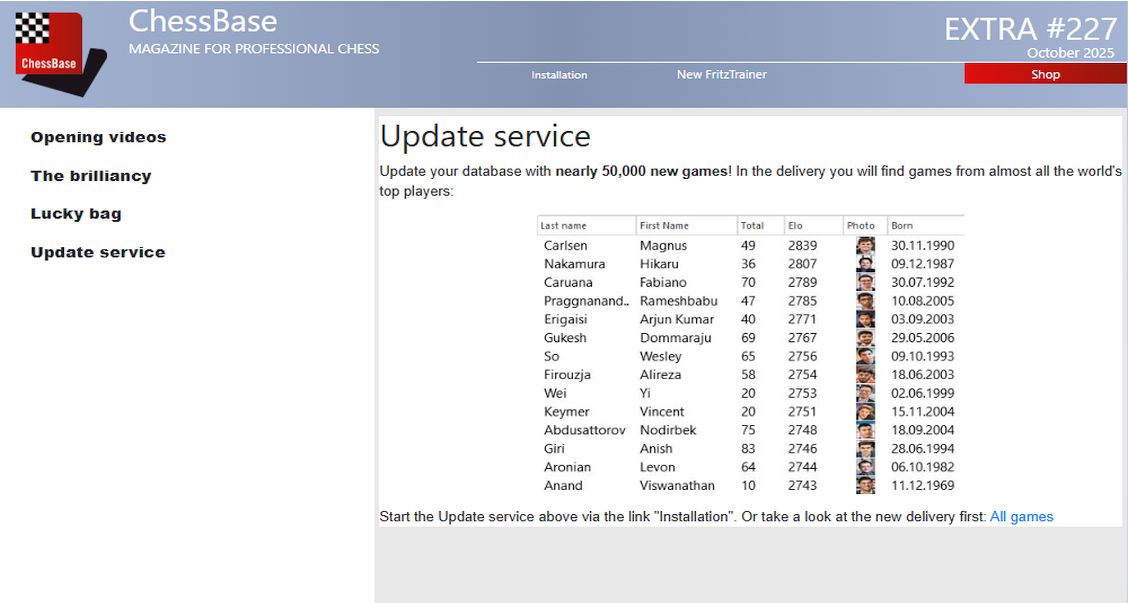1128x603 pixels.
Task: Click Hikaru Nakamura's photo thumbnail
Action: click(865, 264)
